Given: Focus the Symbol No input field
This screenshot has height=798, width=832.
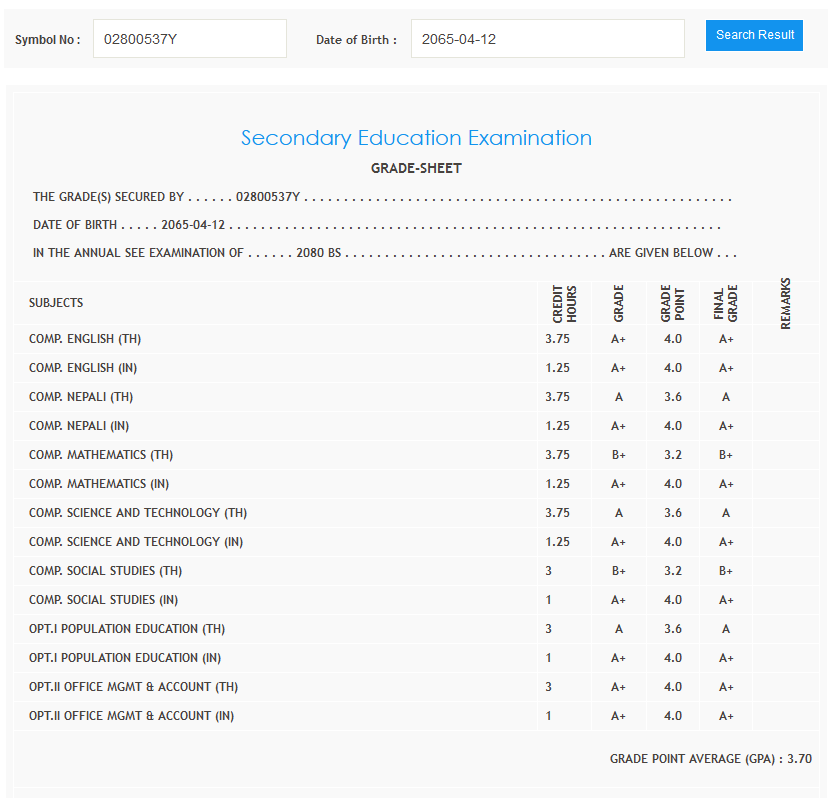Looking at the screenshot, I should point(190,39).
